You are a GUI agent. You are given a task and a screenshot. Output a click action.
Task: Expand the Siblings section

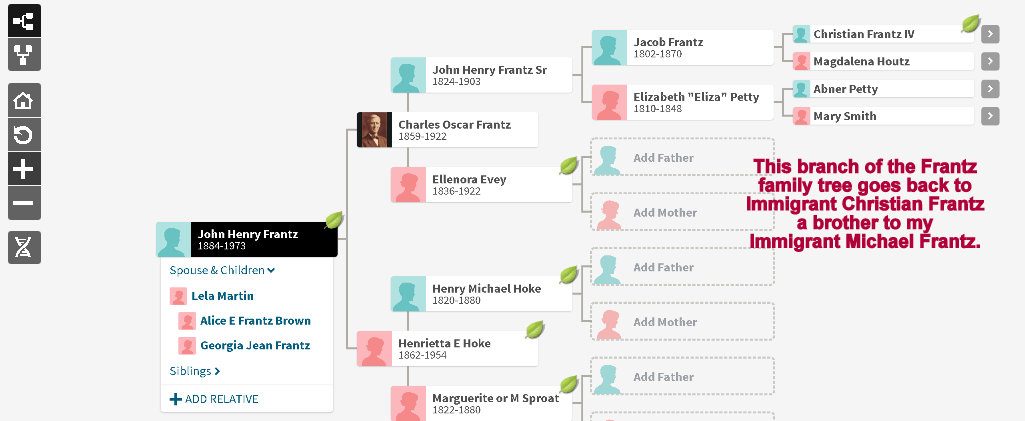(195, 371)
